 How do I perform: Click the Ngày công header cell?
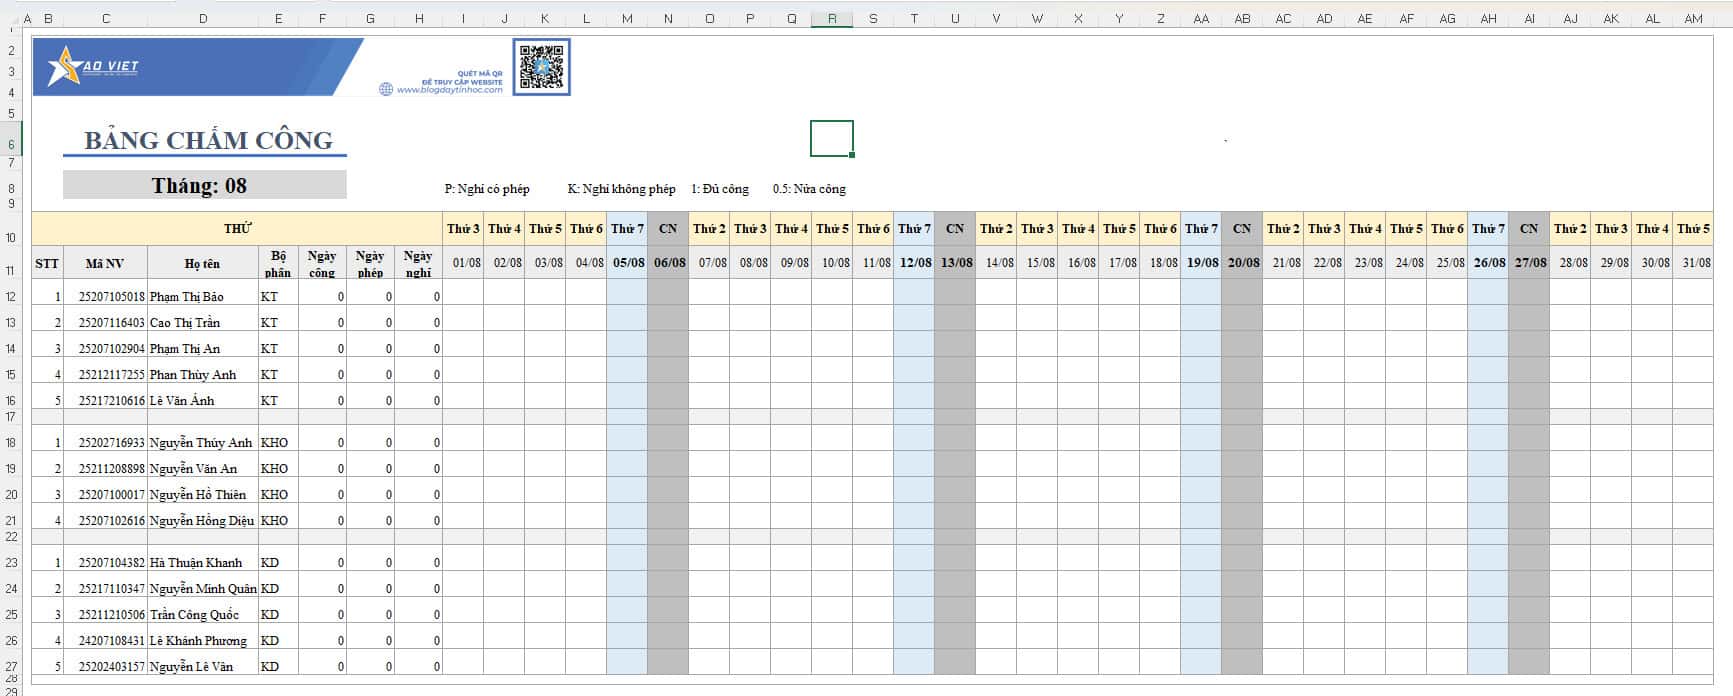[322, 264]
